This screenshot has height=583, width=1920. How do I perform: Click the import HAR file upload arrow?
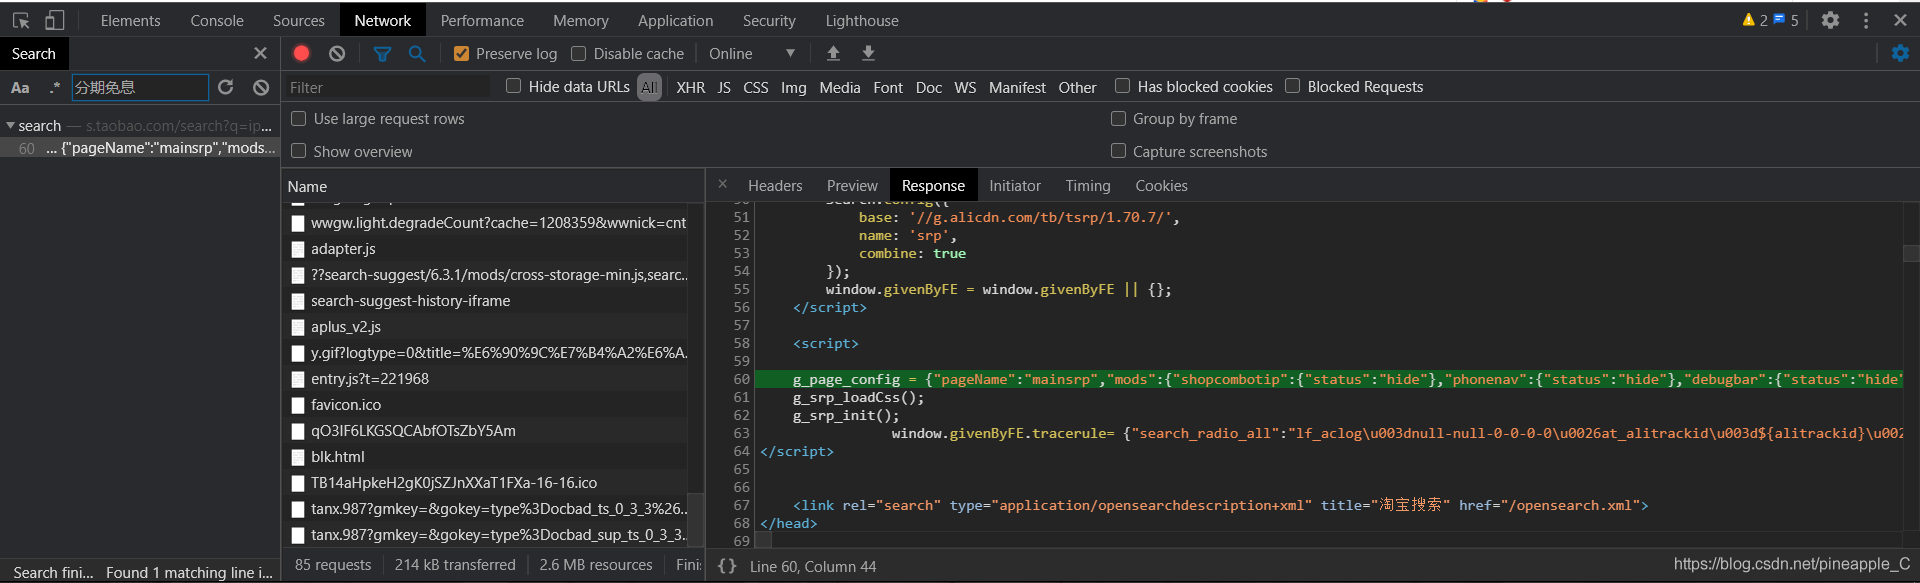[833, 53]
